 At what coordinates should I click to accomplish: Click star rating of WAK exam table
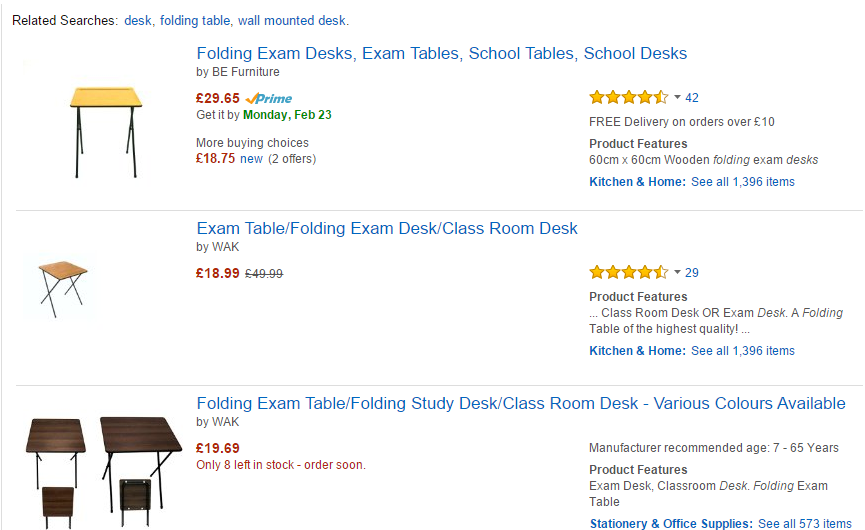click(x=628, y=272)
